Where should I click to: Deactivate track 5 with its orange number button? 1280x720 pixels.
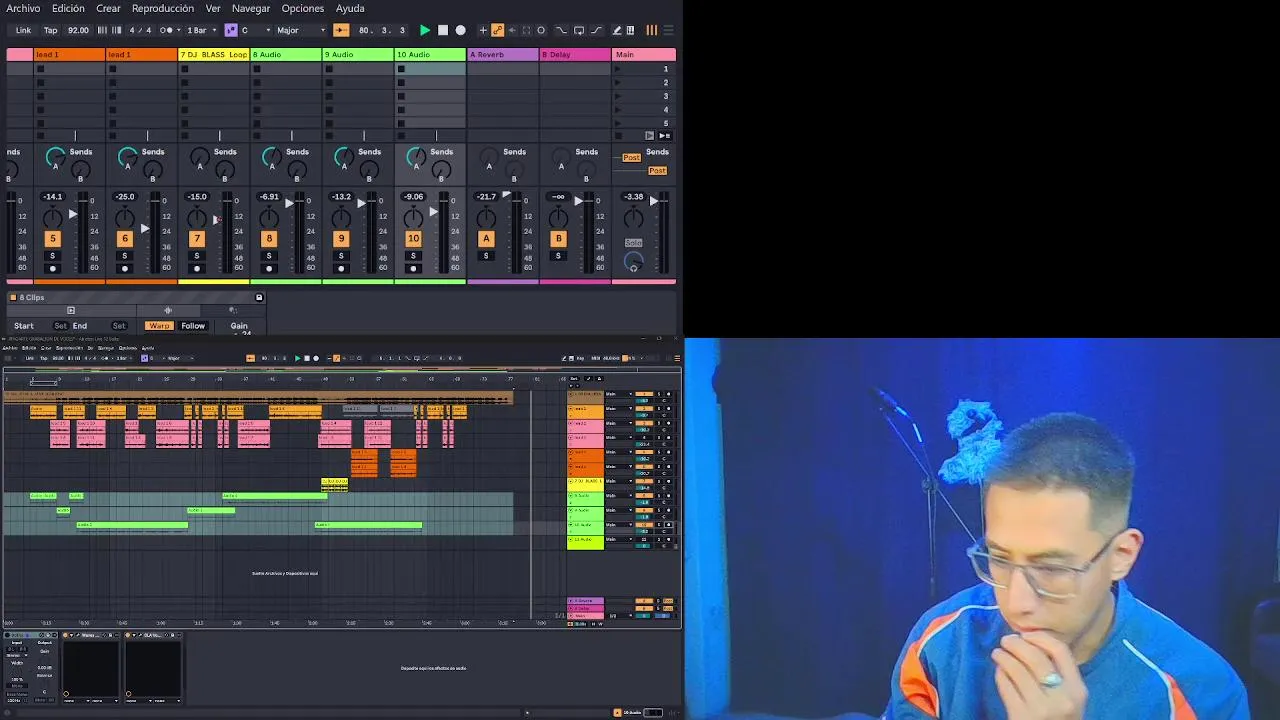pos(53,239)
